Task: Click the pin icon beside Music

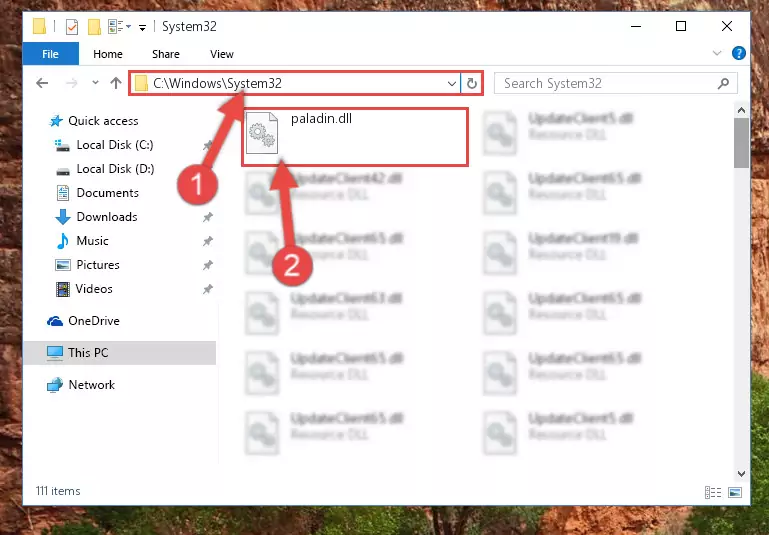Action: [x=207, y=241]
